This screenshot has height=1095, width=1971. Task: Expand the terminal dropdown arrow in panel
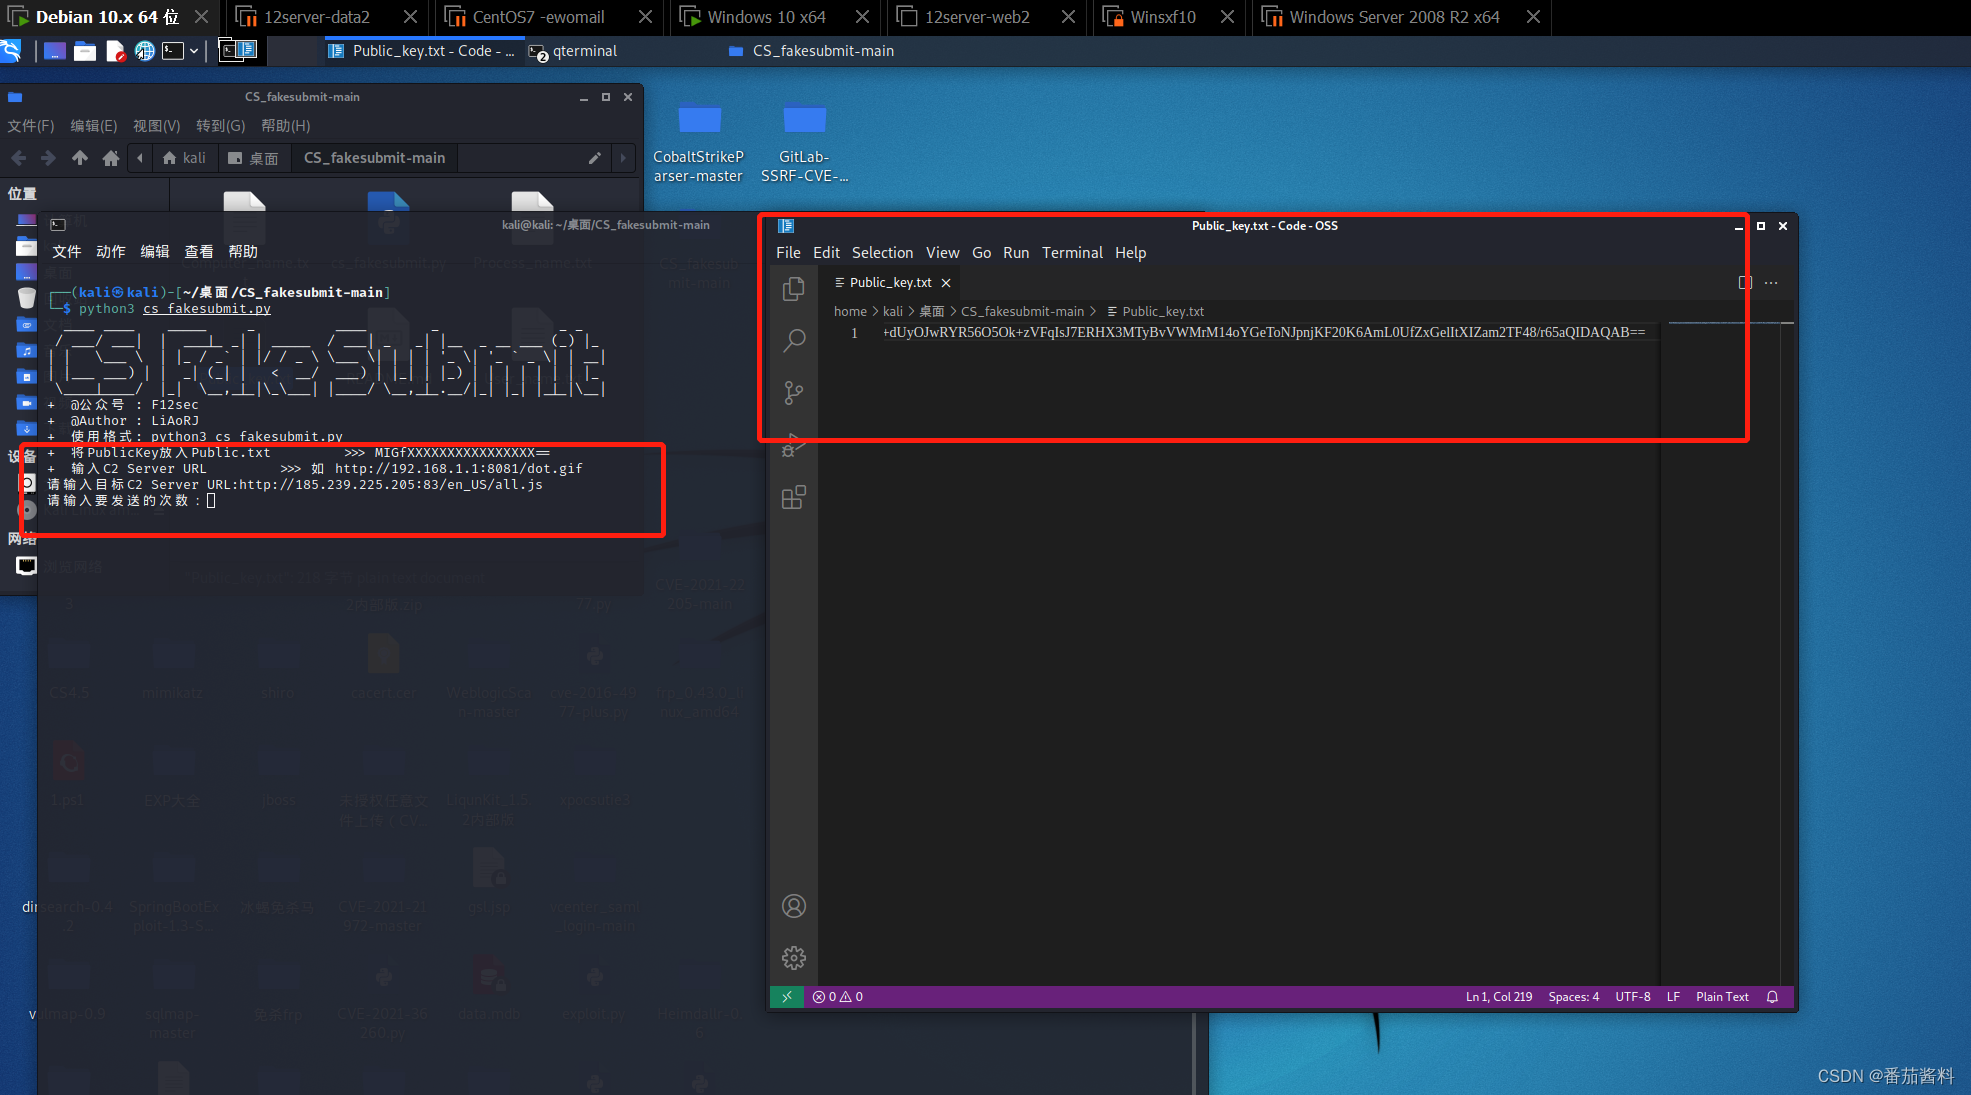pyautogui.click(x=194, y=51)
